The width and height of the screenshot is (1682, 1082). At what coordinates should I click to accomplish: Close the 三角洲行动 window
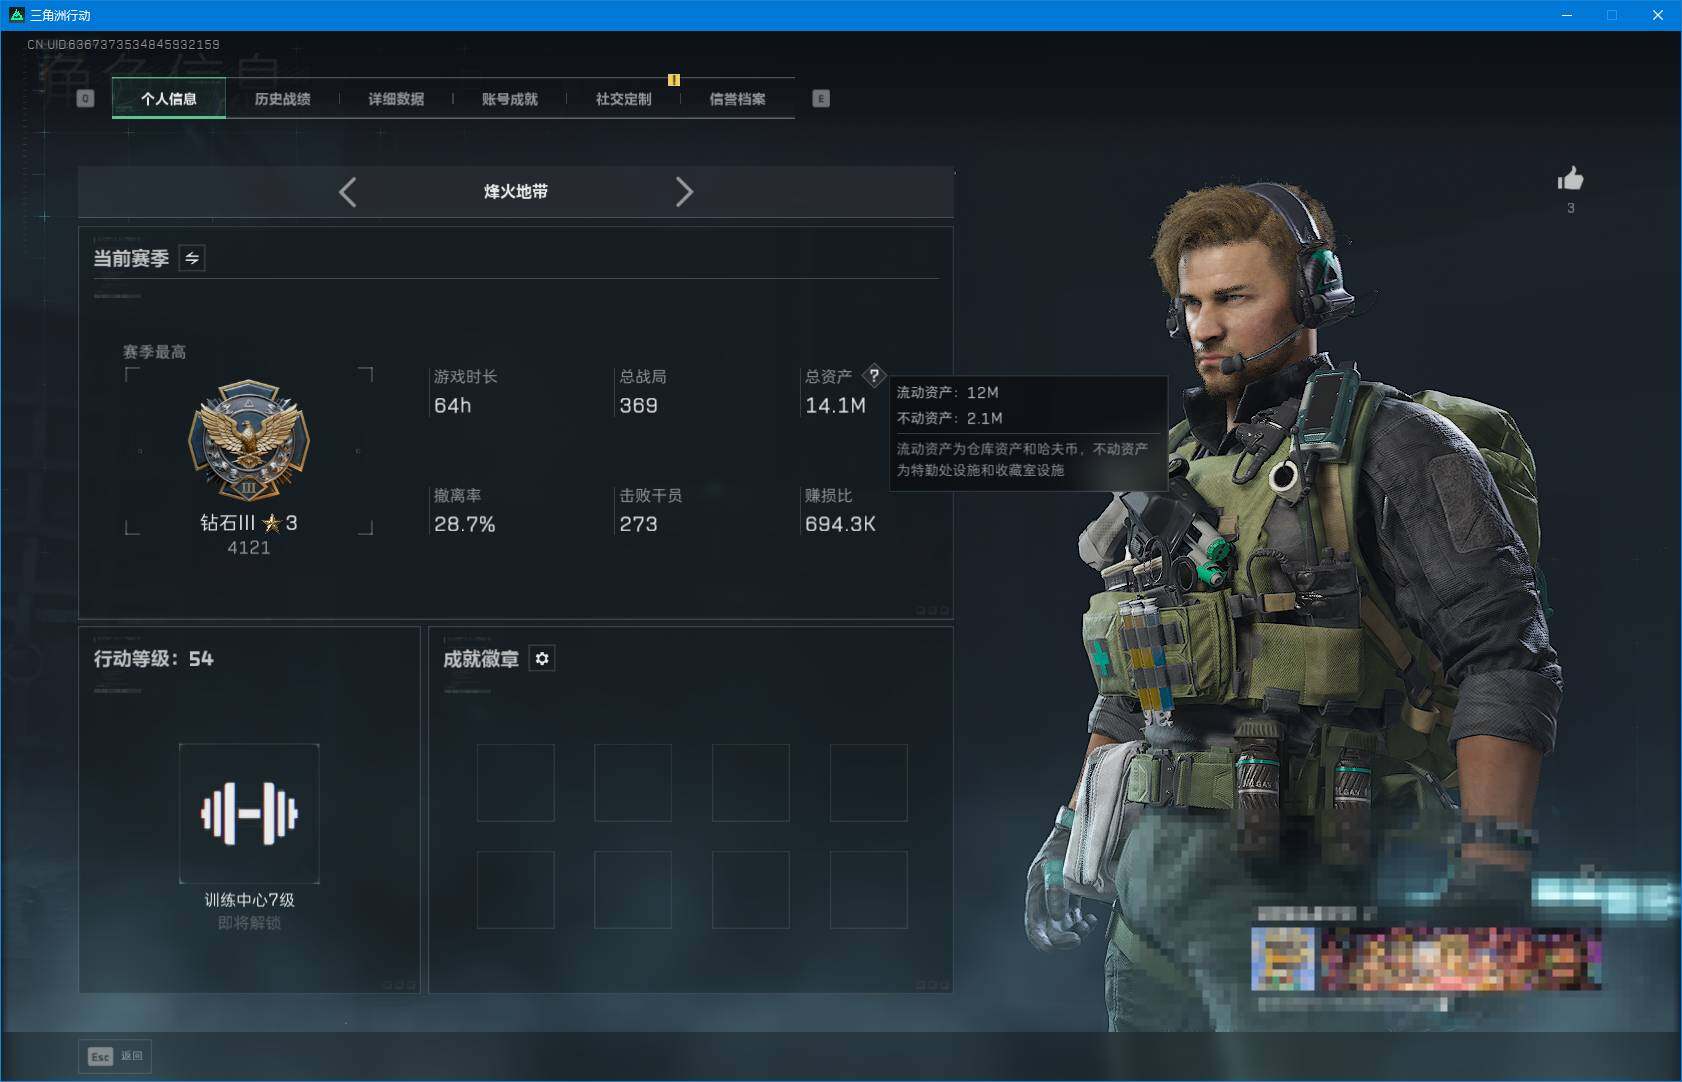tap(1658, 15)
